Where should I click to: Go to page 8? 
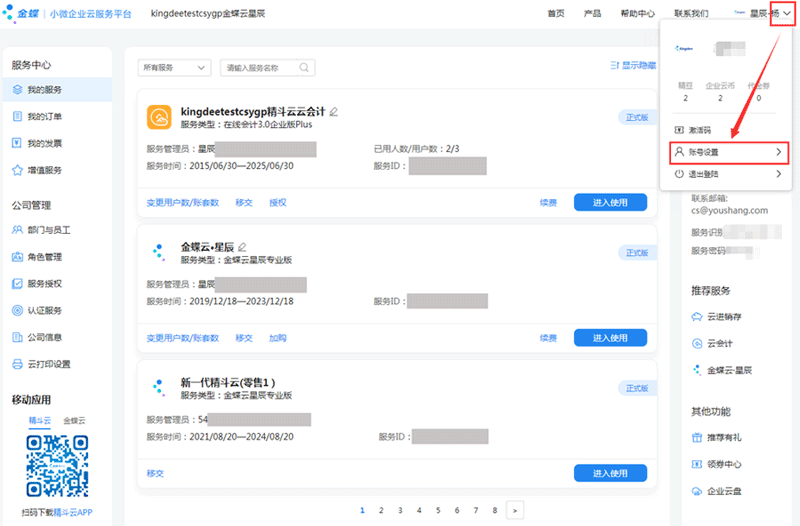point(494,510)
